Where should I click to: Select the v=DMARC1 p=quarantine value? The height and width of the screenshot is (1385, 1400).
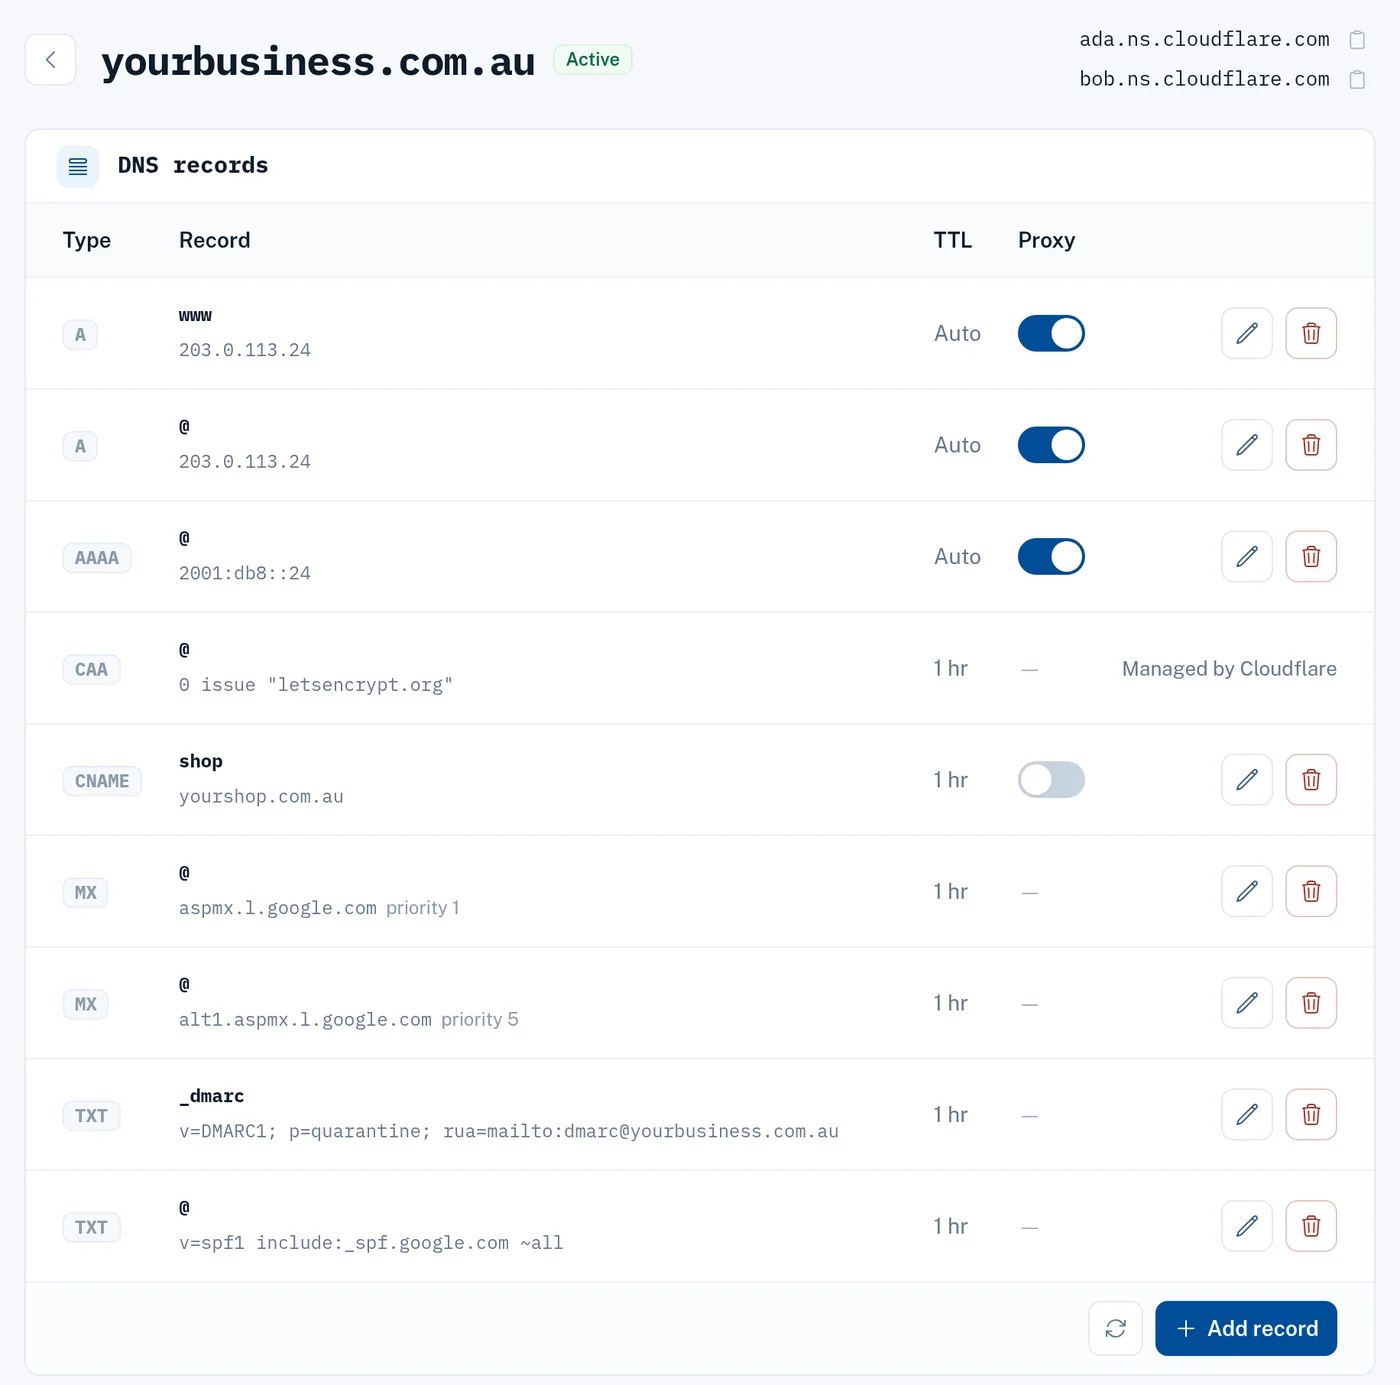[x=509, y=1131]
